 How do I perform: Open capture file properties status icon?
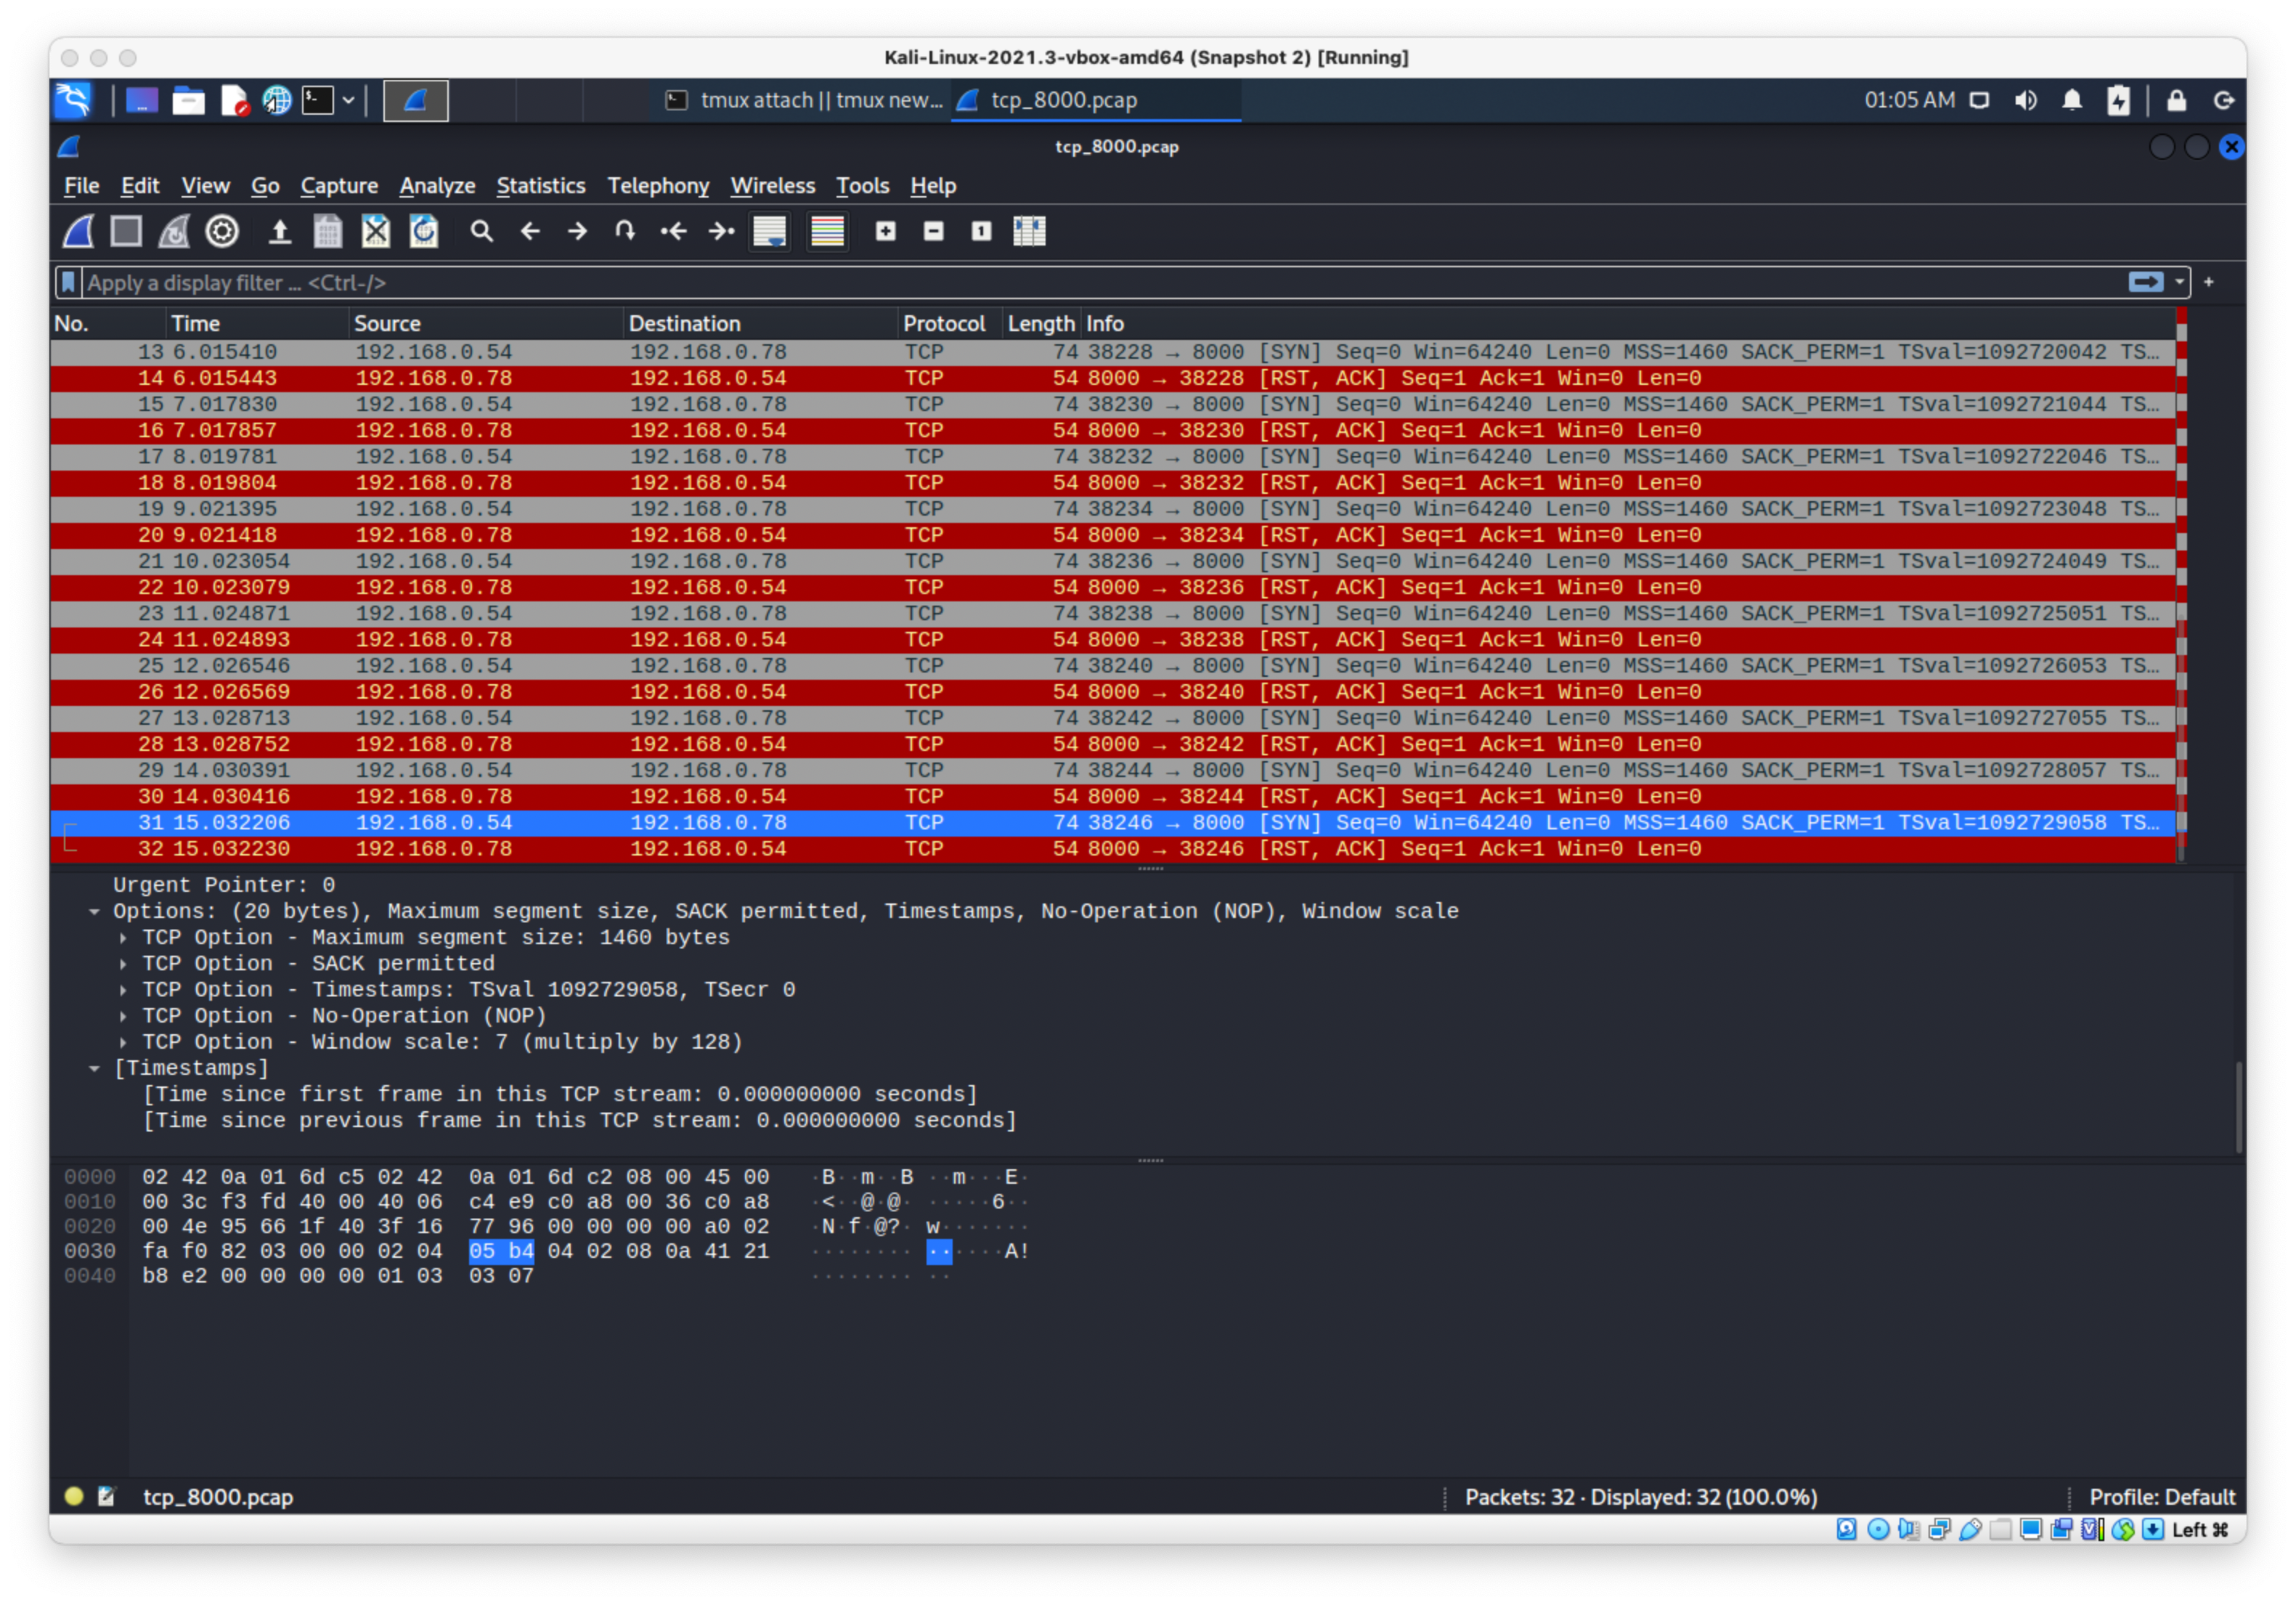click(x=107, y=1497)
